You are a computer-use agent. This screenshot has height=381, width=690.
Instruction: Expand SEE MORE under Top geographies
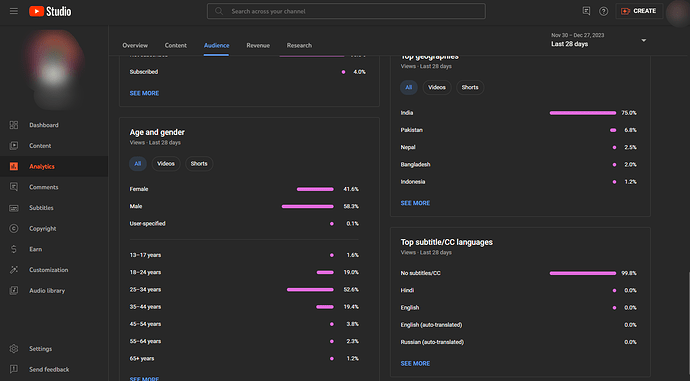pyautogui.click(x=415, y=203)
